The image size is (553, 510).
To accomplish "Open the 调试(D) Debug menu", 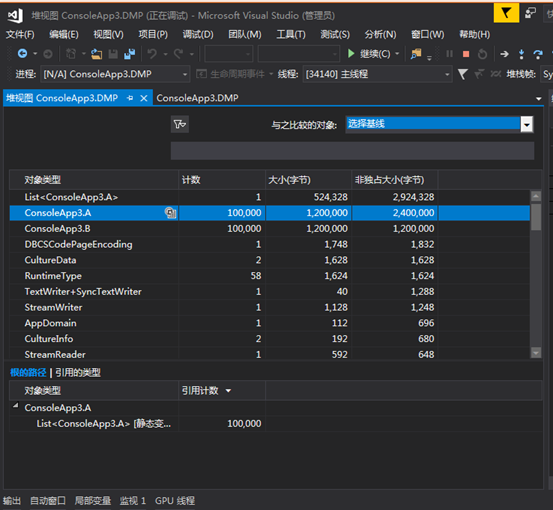I will coord(198,34).
